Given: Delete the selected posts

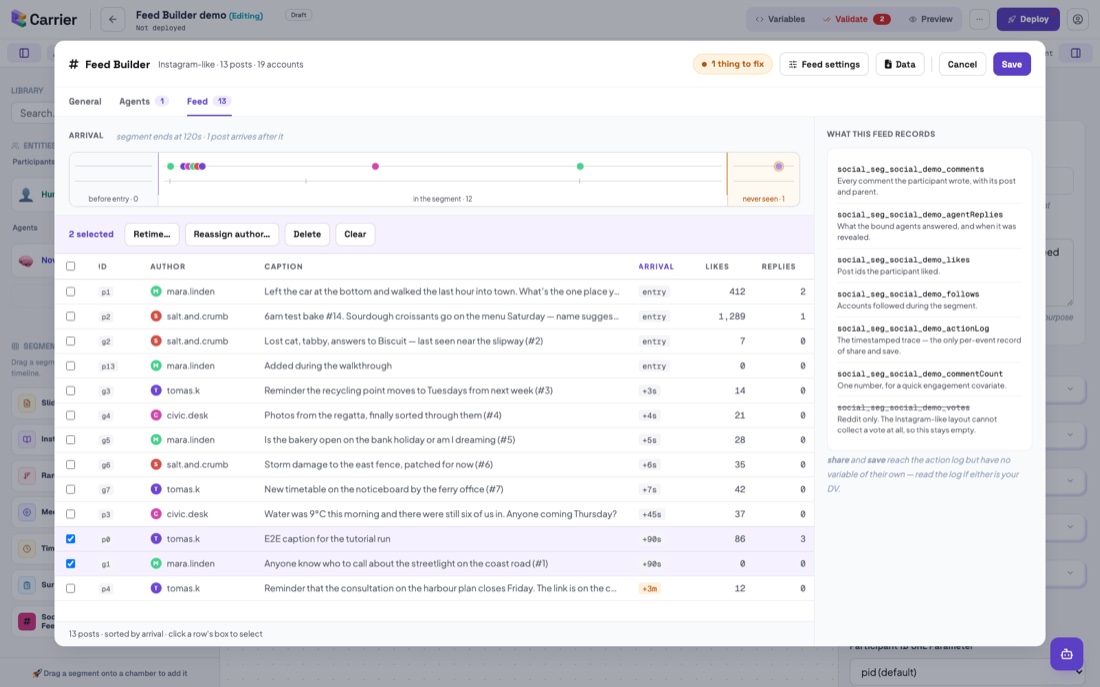Looking at the screenshot, I should tap(307, 234).
